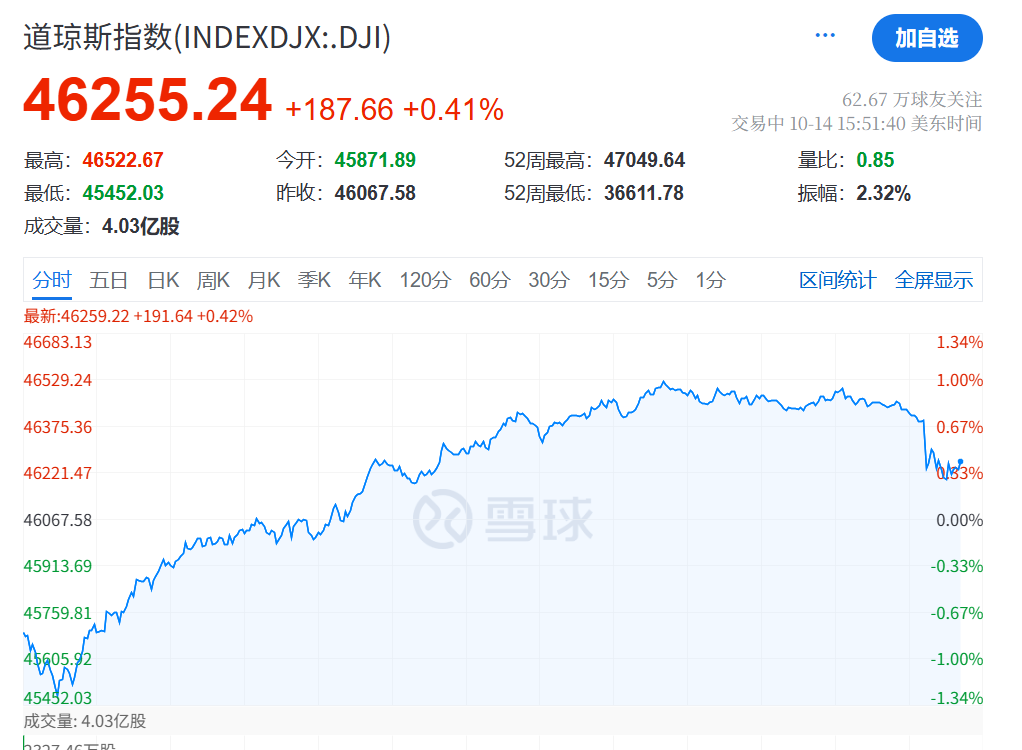
Task: Switch to 120分 interval chart
Action: 425,280
